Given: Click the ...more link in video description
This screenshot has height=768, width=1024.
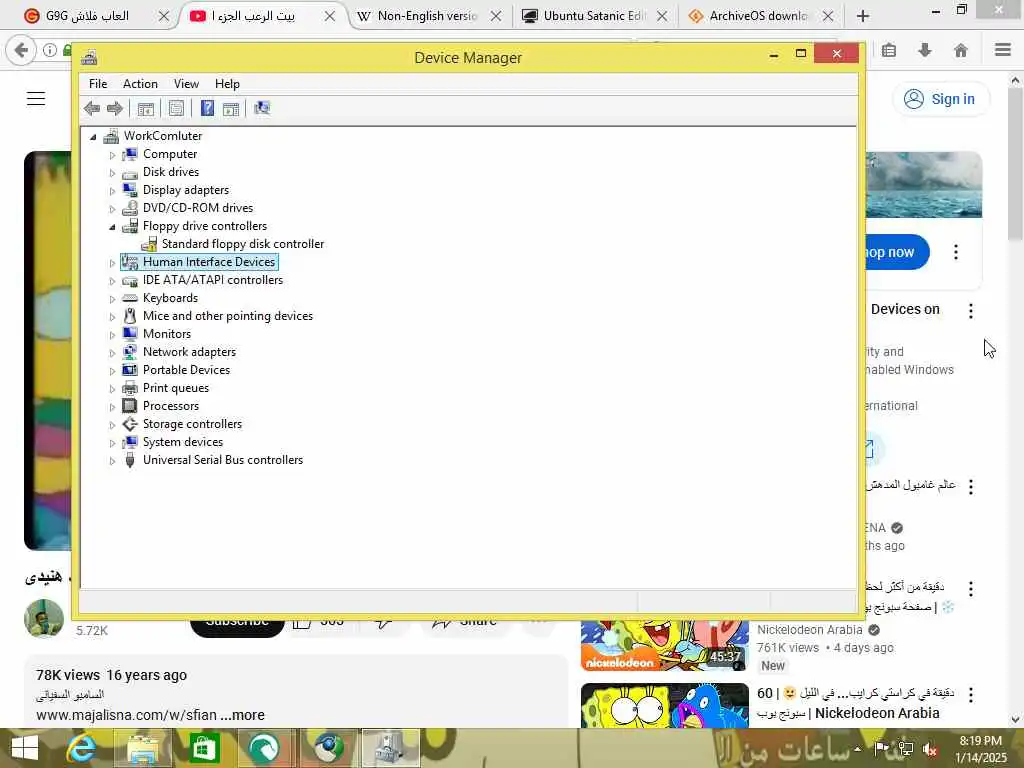Looking at the screenshot, I should [x=242, y=715].
